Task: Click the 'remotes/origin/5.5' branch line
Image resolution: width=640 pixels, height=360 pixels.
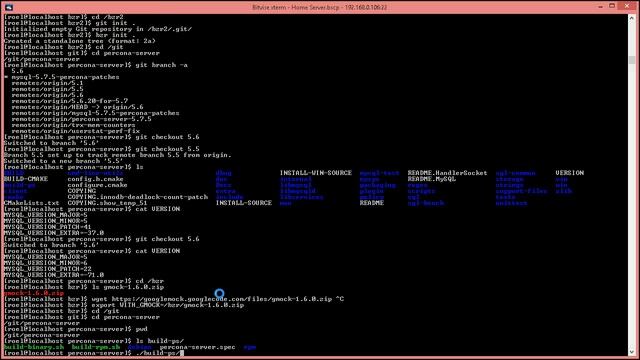Action: point(47,89)
